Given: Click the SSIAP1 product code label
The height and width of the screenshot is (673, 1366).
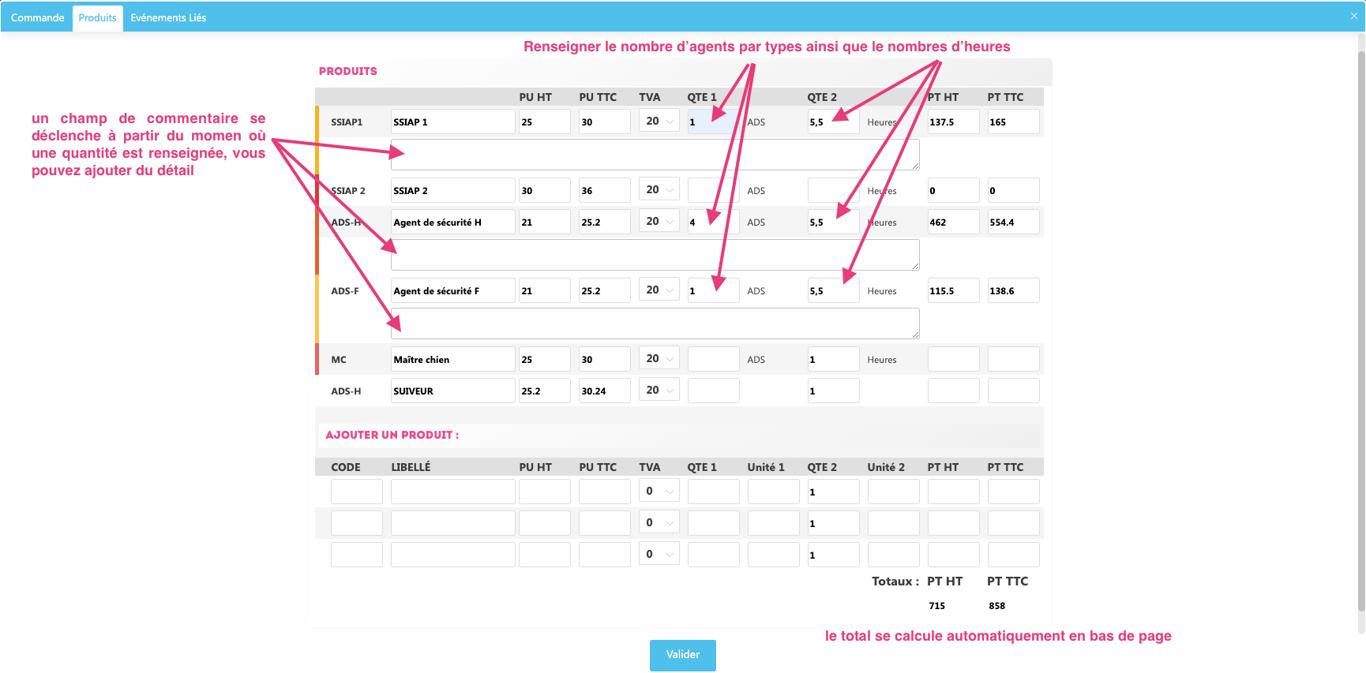Looking at the screenshot, I should click(x=347, y=122).
